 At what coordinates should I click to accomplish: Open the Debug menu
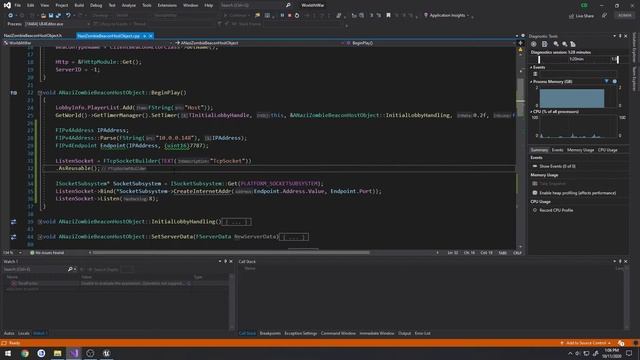point(96,5)
